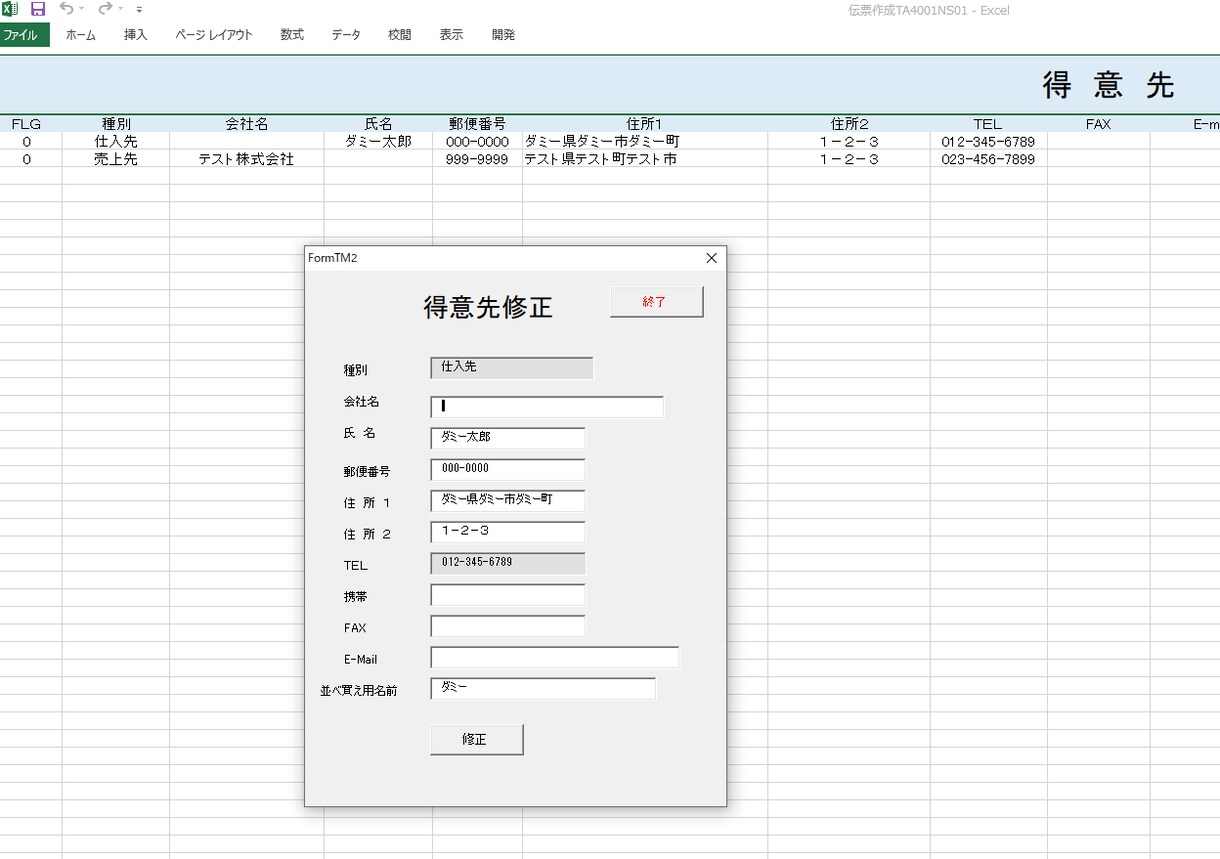Click the Save icon in quick access toolbar
The width and height of the screenshot is (1220, 859).
click(38, 9)
